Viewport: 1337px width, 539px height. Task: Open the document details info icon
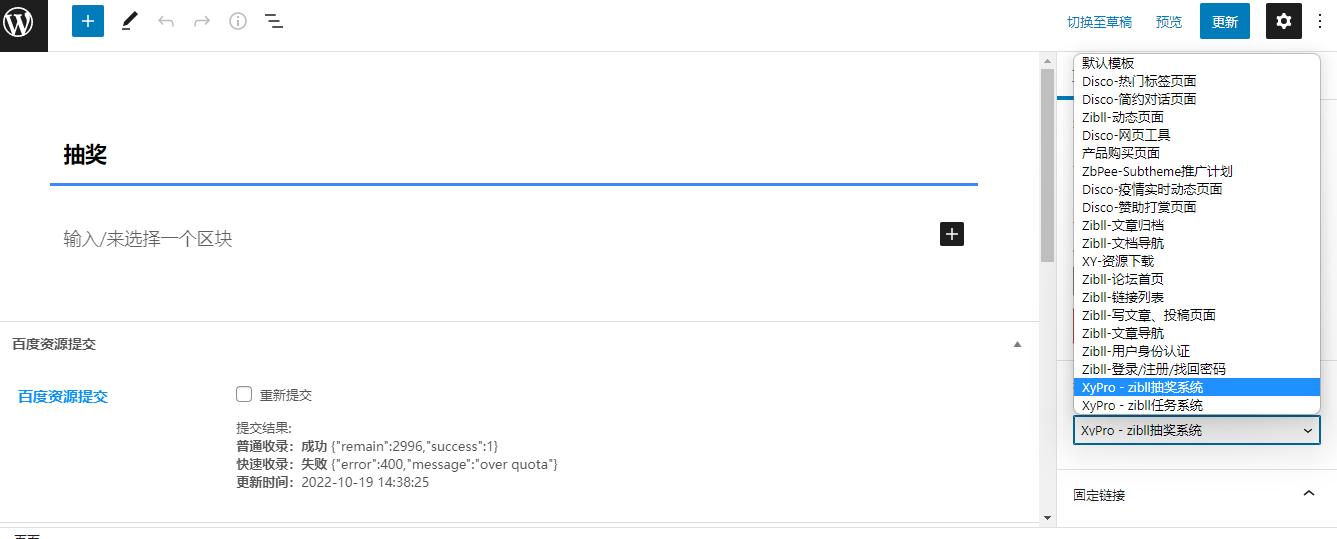coord(238,21)
